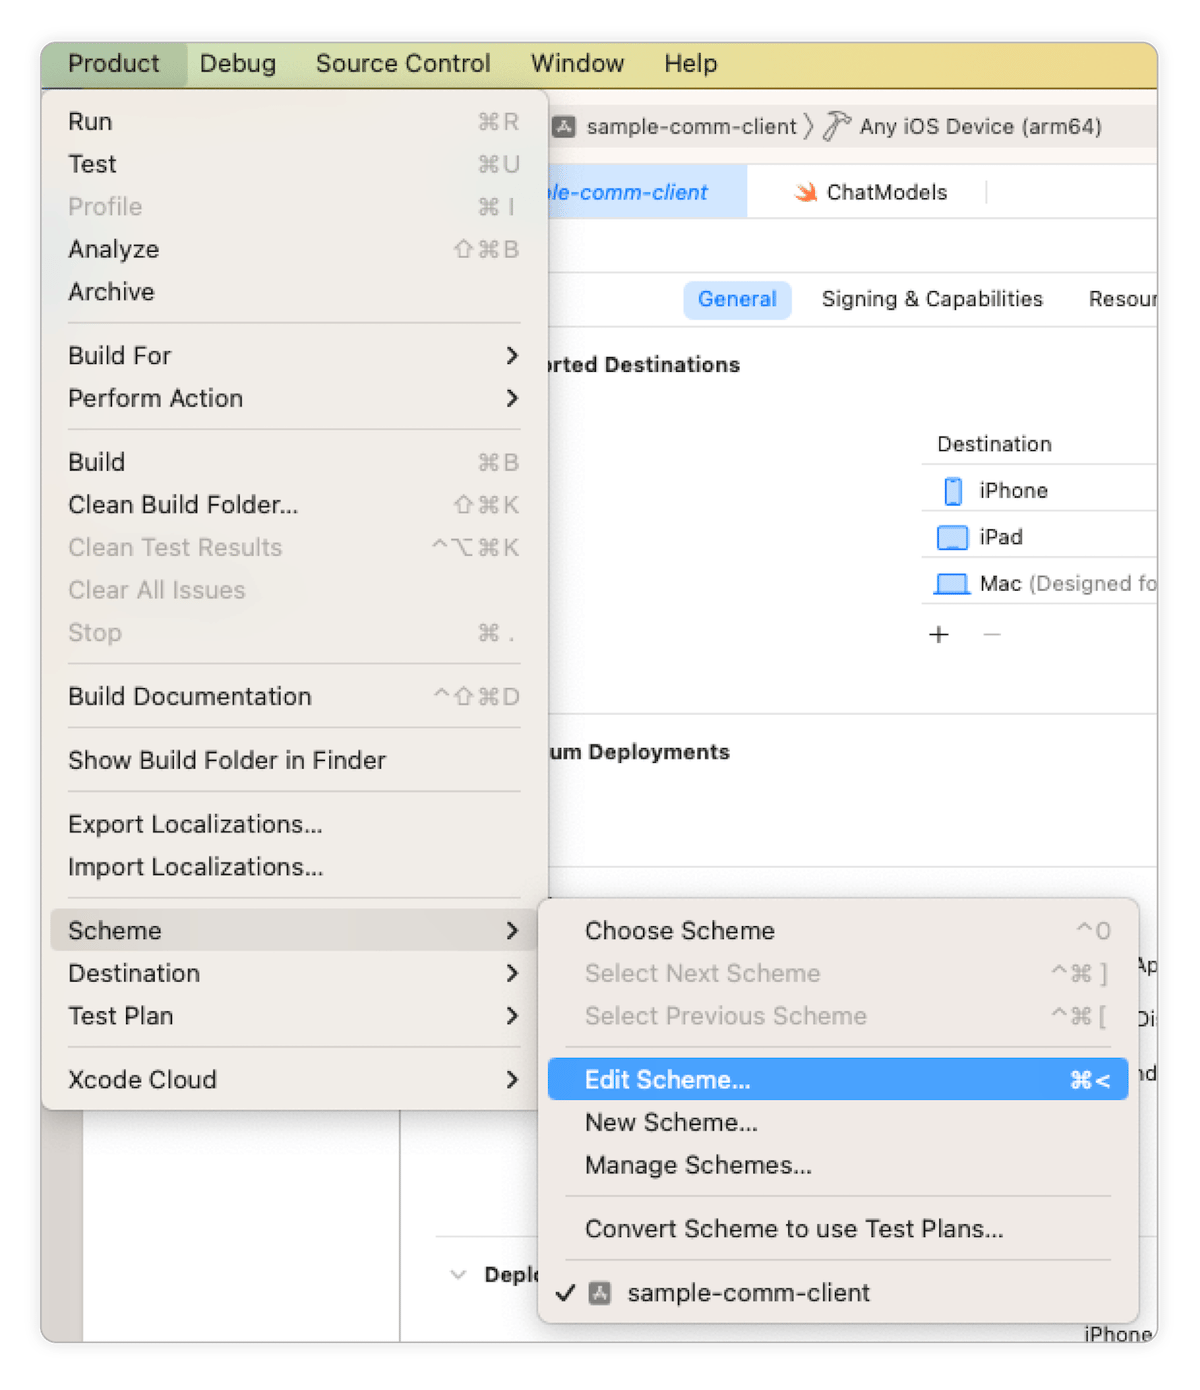
Task: Select the iPad destination icon
Action: [x=953, y=537]
